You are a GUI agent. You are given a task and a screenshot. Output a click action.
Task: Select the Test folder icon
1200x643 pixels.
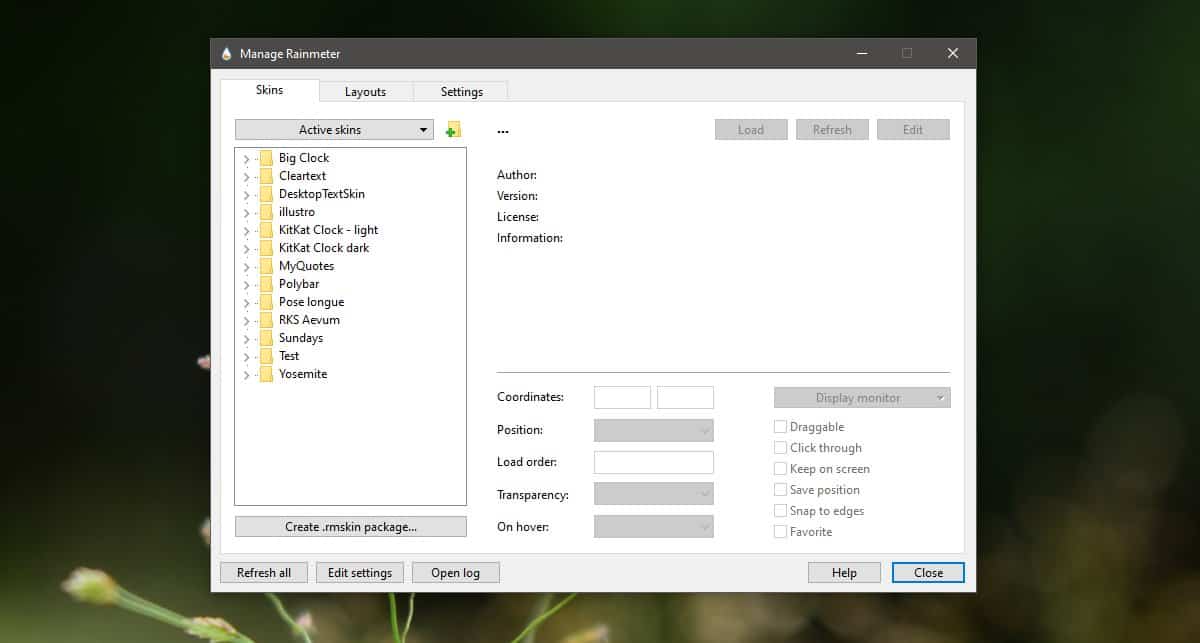(266, 356)
